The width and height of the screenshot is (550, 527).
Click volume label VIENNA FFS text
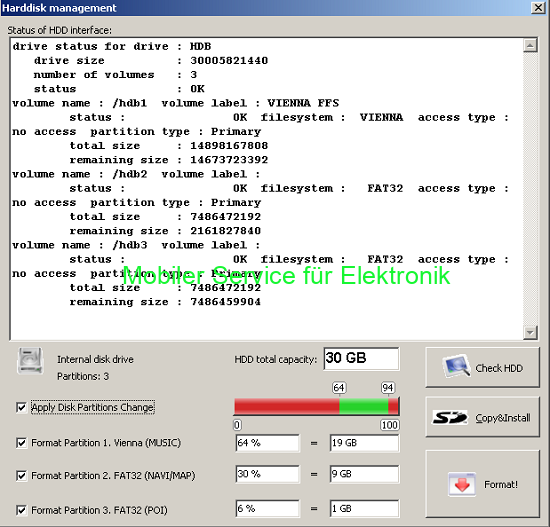(303, 103)
